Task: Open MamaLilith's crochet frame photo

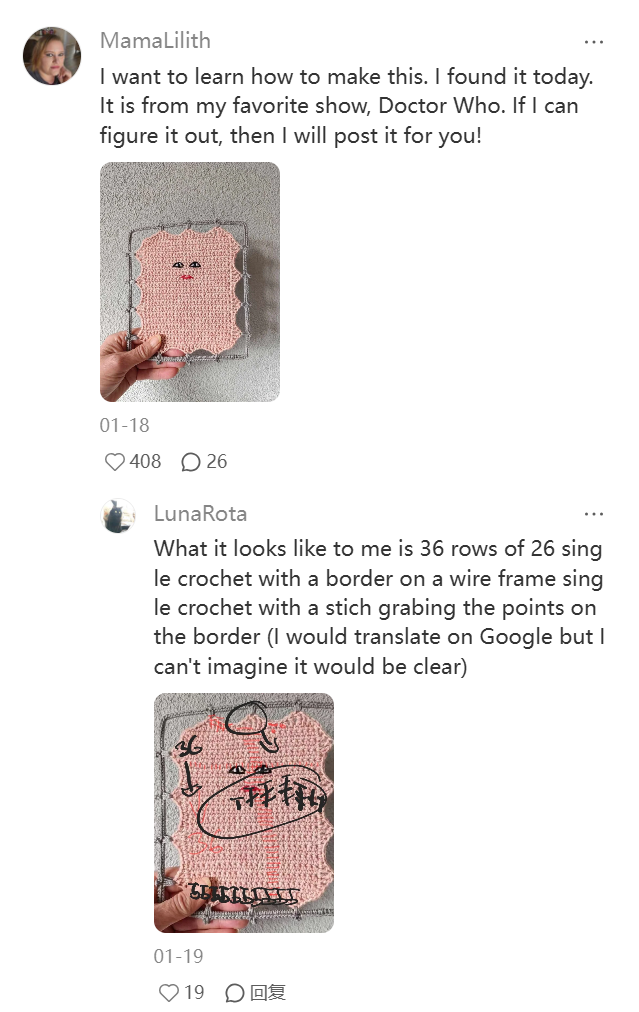Action: [x=190, y=281]
